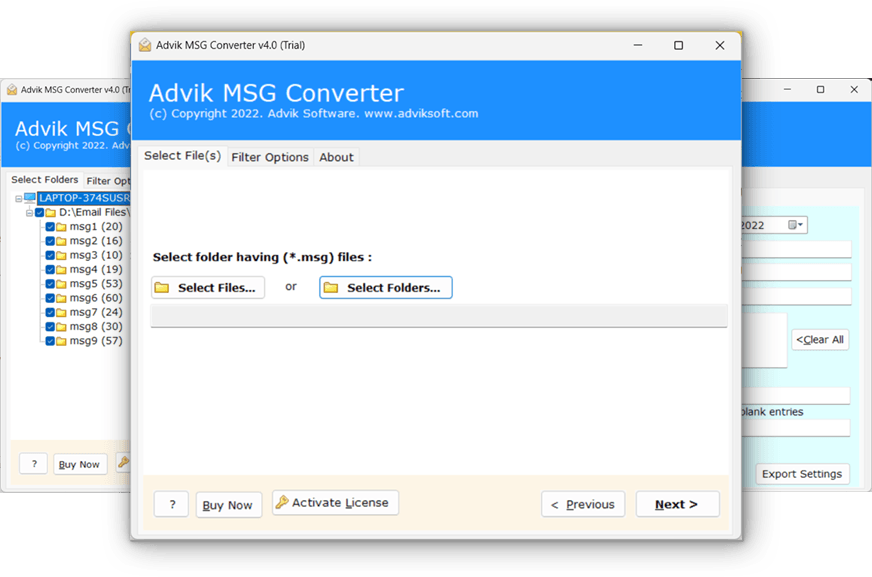Click the computer icon beside LAPTOP-374SUSR
The width and height of the screenshot is (872, 577).
point(30,198)
